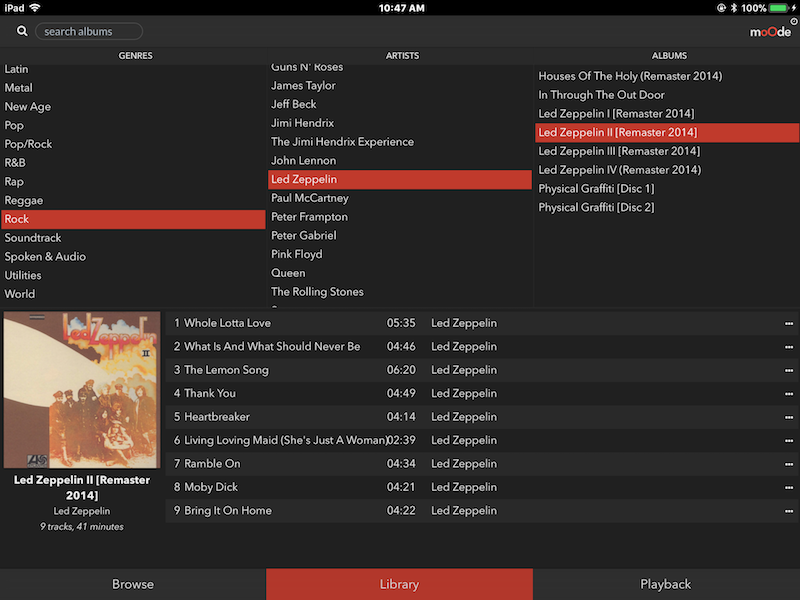Open album In Through The Out Door
Image resolution: width=800 pixels, height=600 pixels.
(x=667, y=95)
